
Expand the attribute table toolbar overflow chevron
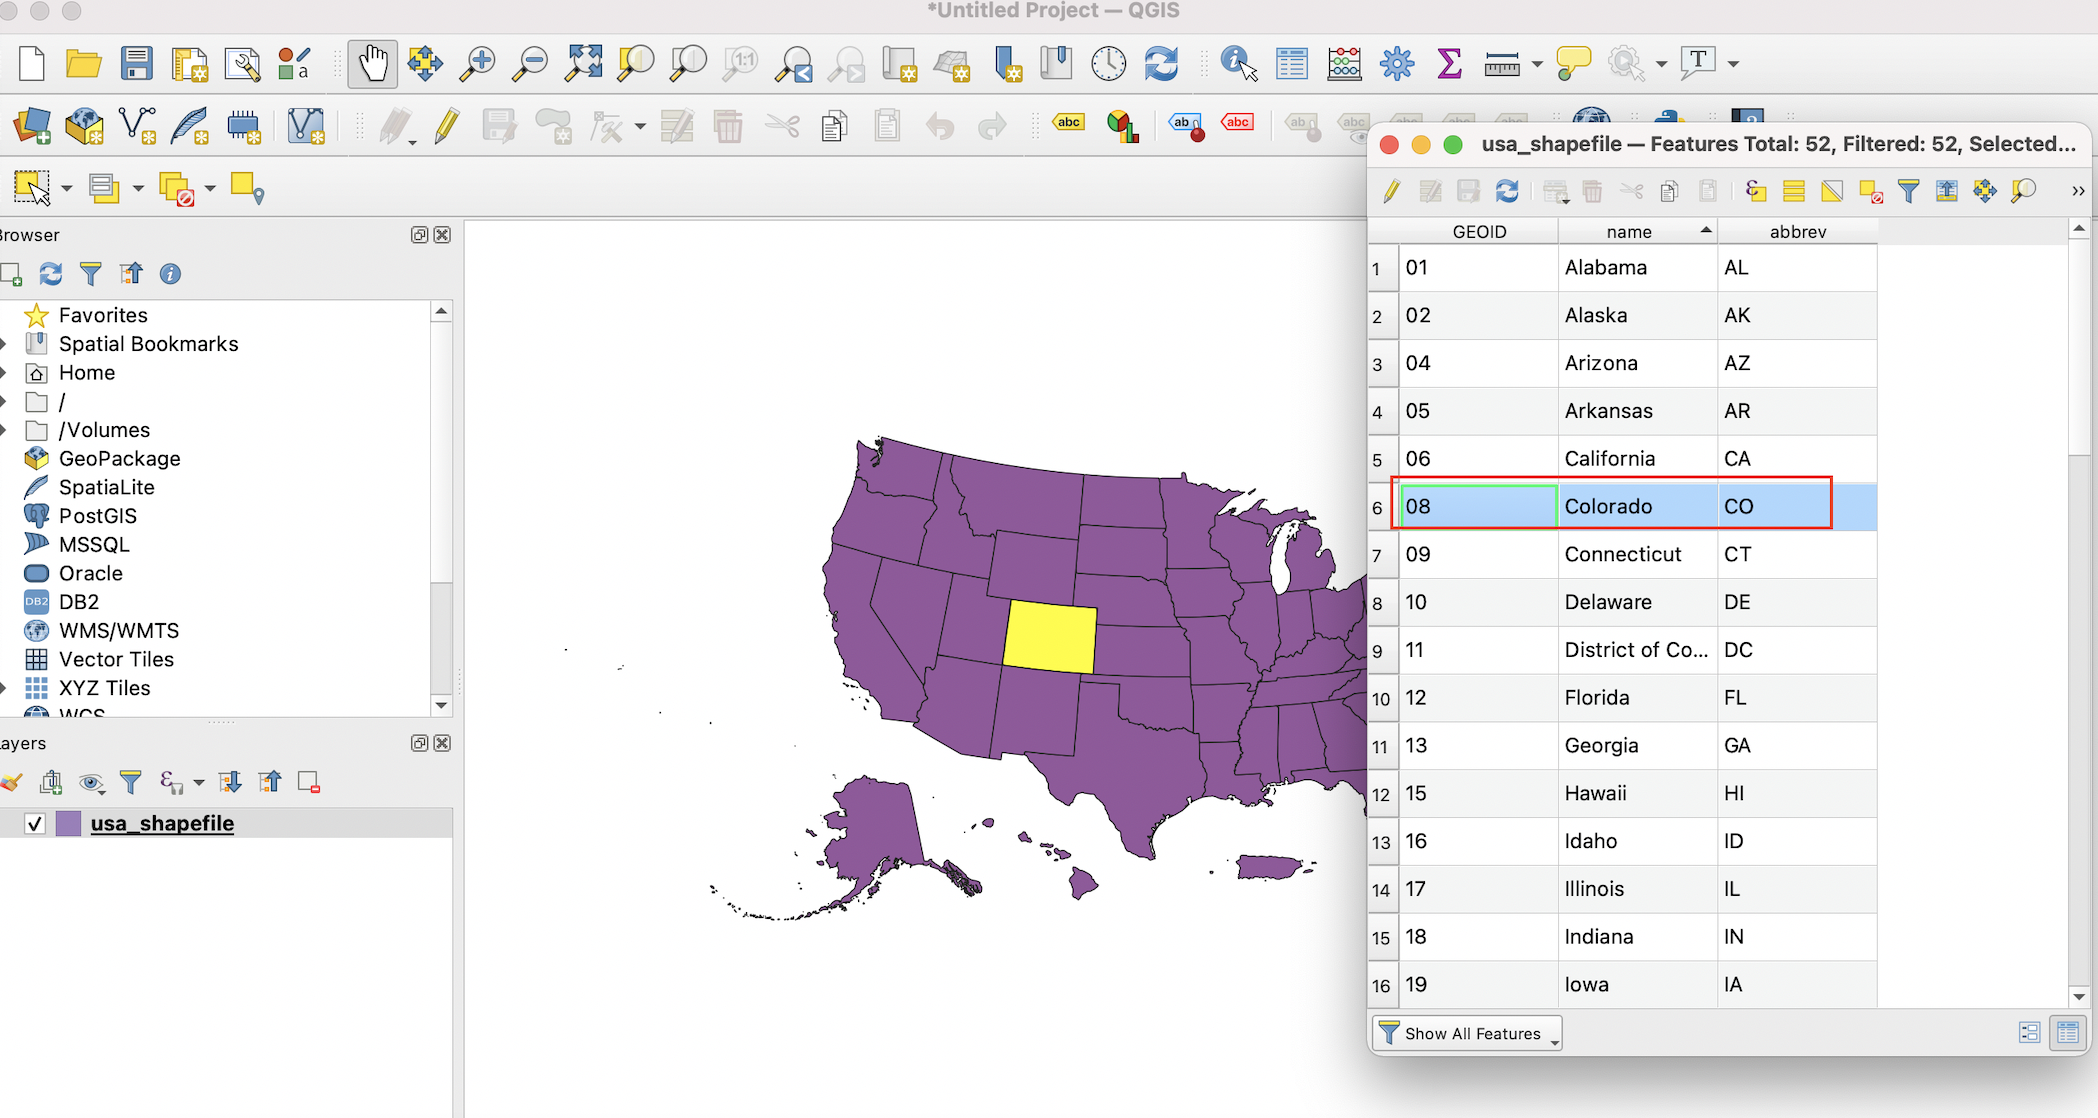pos(2078,191)
